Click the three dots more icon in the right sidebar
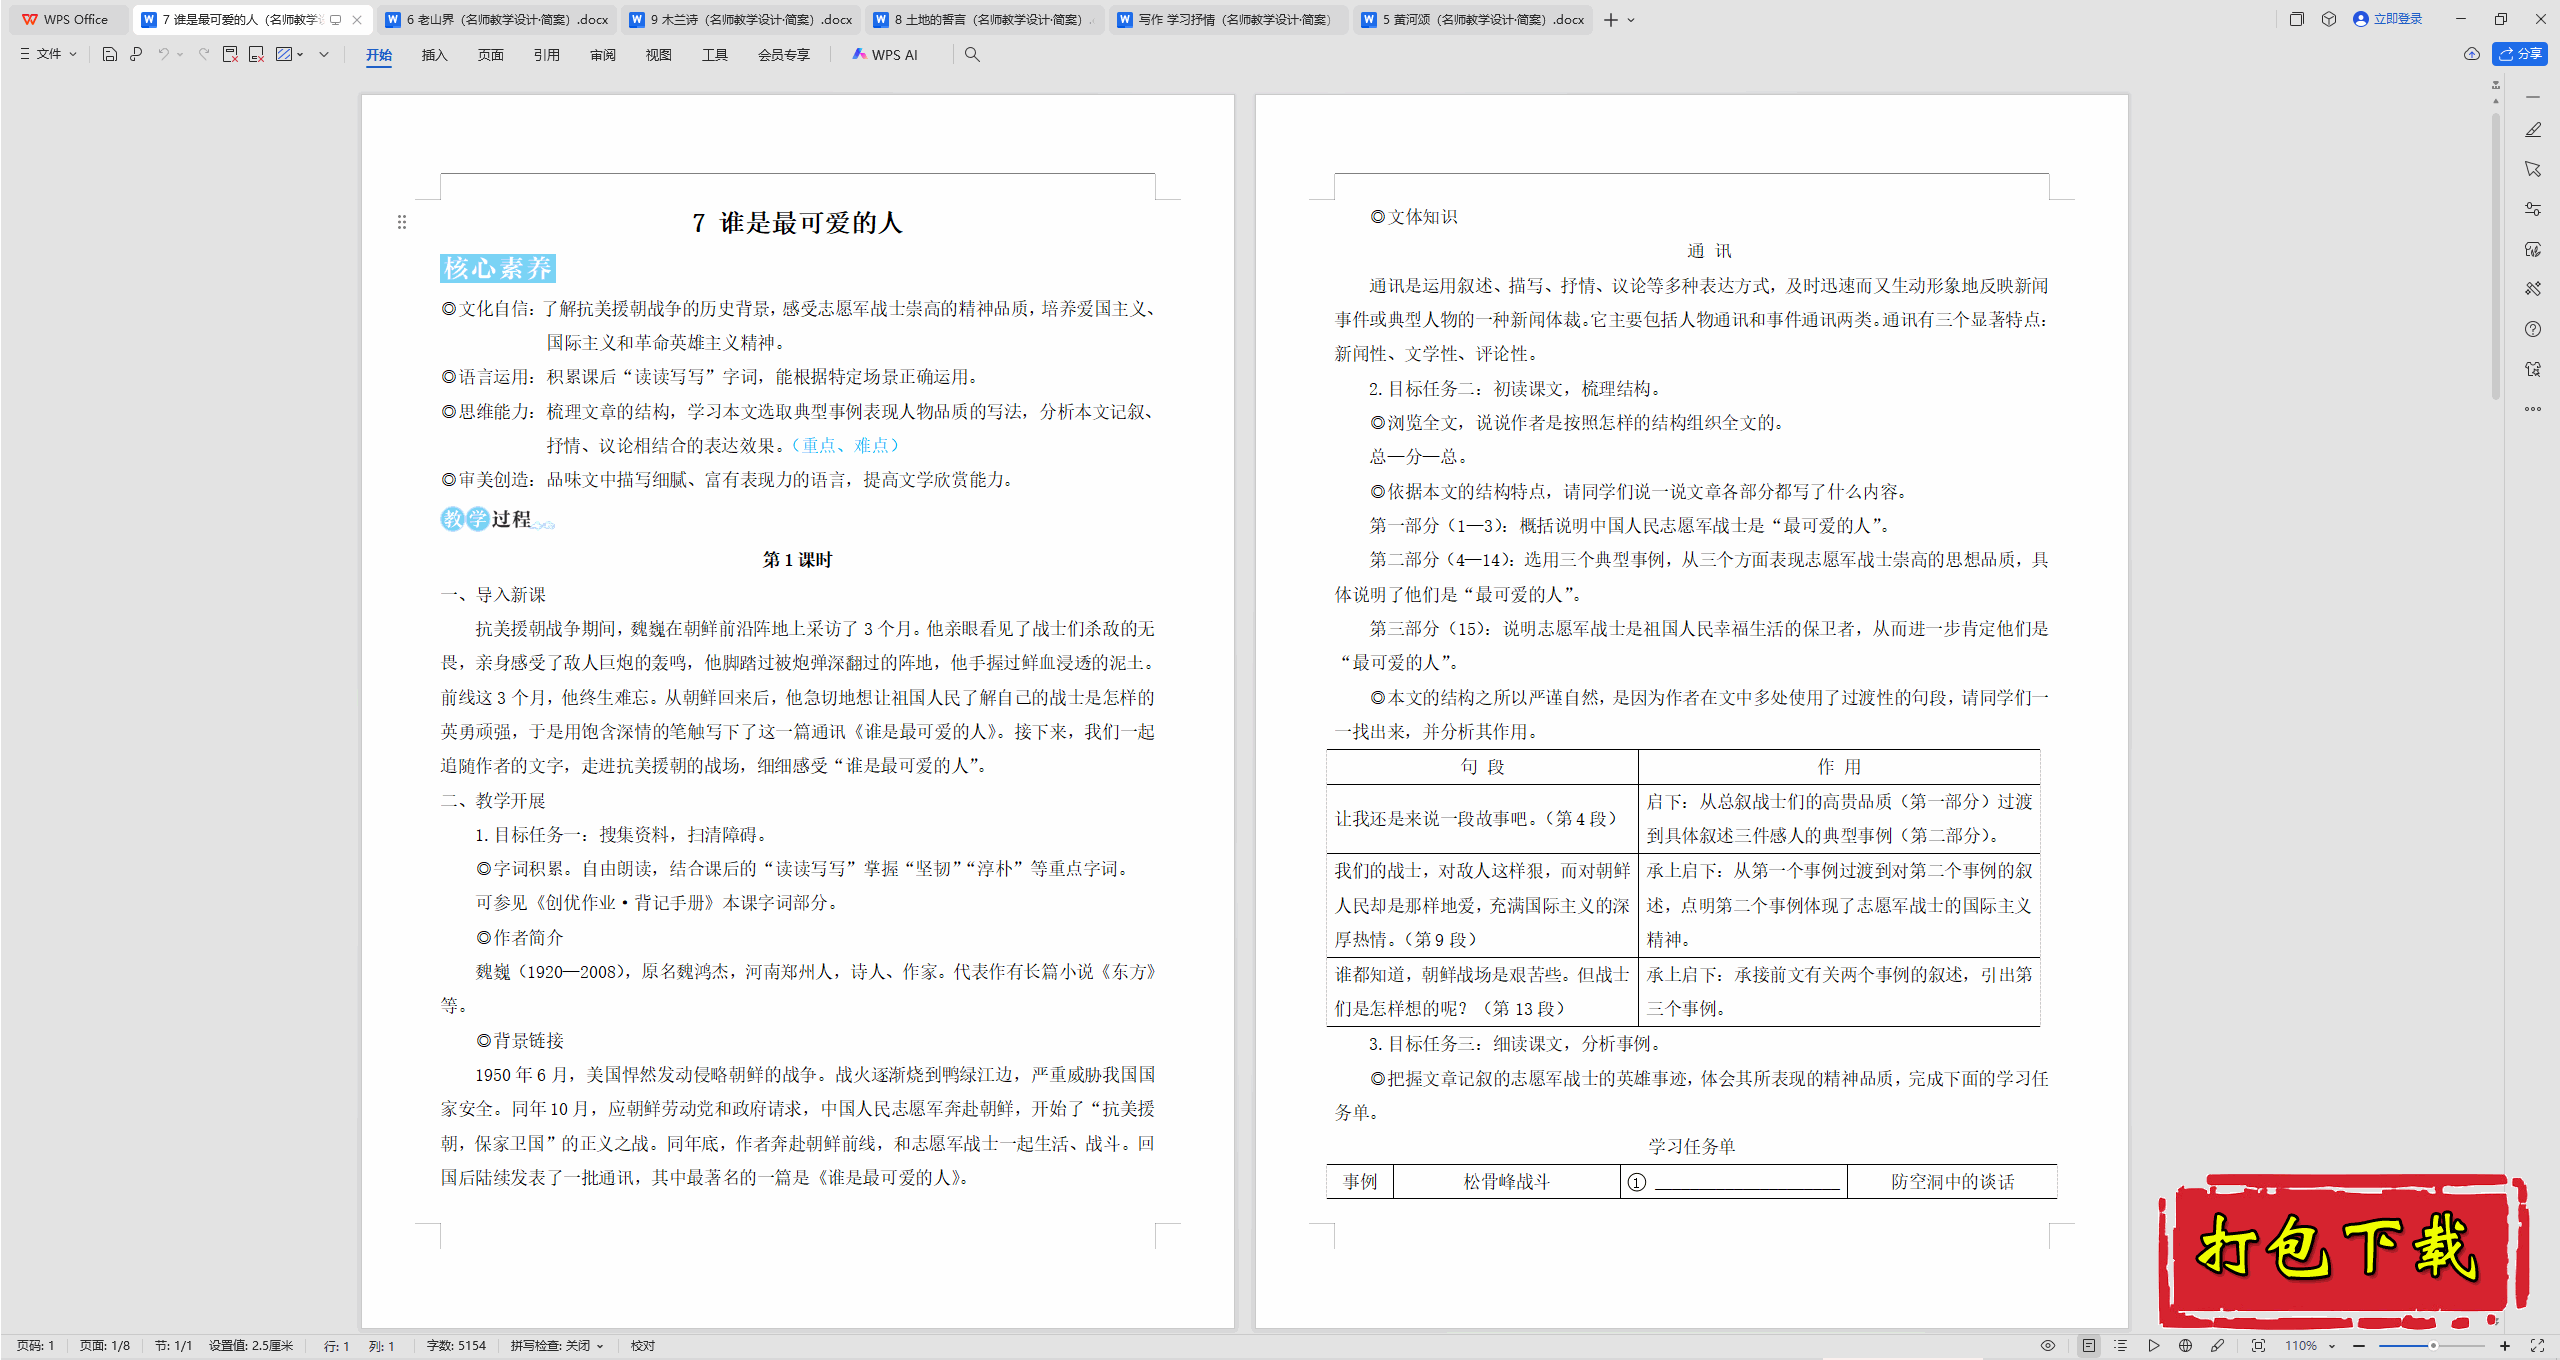Viewport: 2560px width, 1360px height. click(2533, 409)
